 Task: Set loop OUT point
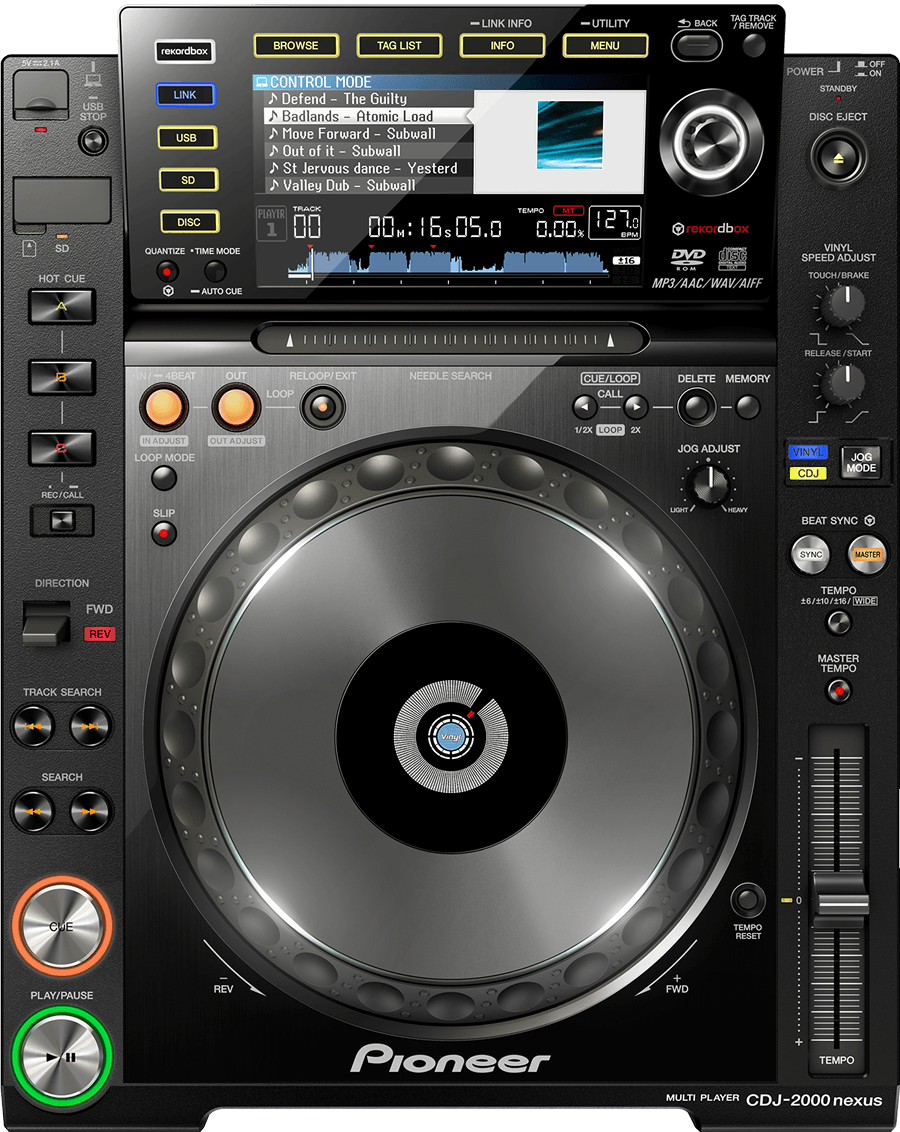235,408
